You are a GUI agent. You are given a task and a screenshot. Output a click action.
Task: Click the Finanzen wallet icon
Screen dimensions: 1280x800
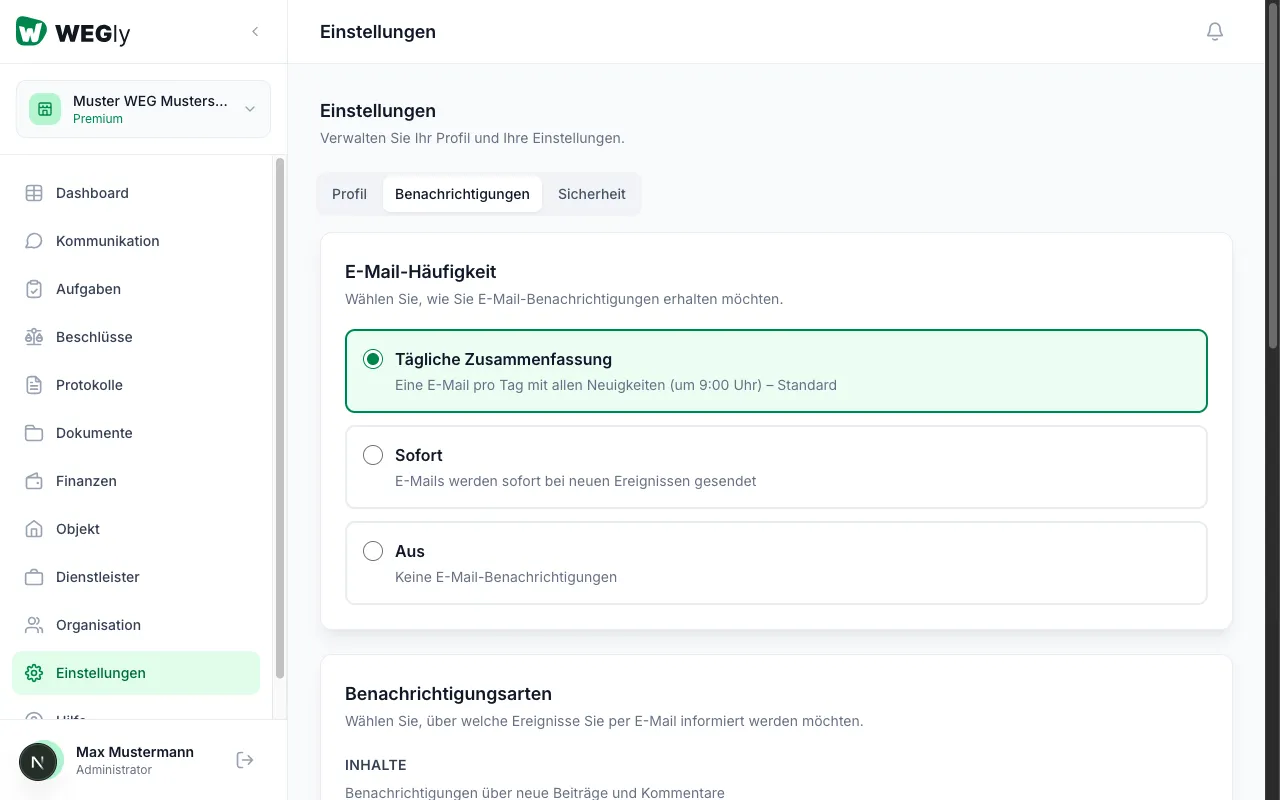point(34,481)
